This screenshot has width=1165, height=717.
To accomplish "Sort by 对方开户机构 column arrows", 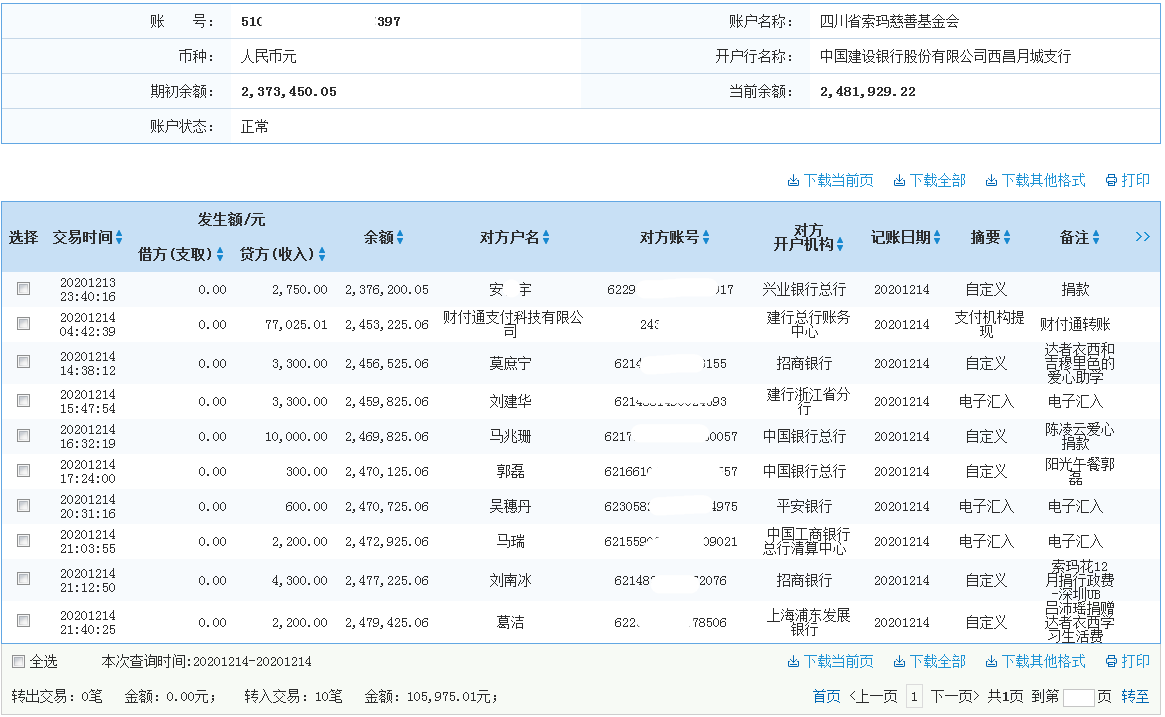I will tap(840, 244).
